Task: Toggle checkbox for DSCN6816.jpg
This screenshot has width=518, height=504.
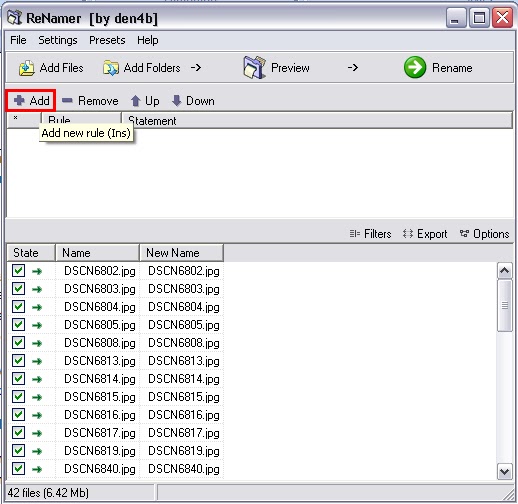Action: point(18,414)
